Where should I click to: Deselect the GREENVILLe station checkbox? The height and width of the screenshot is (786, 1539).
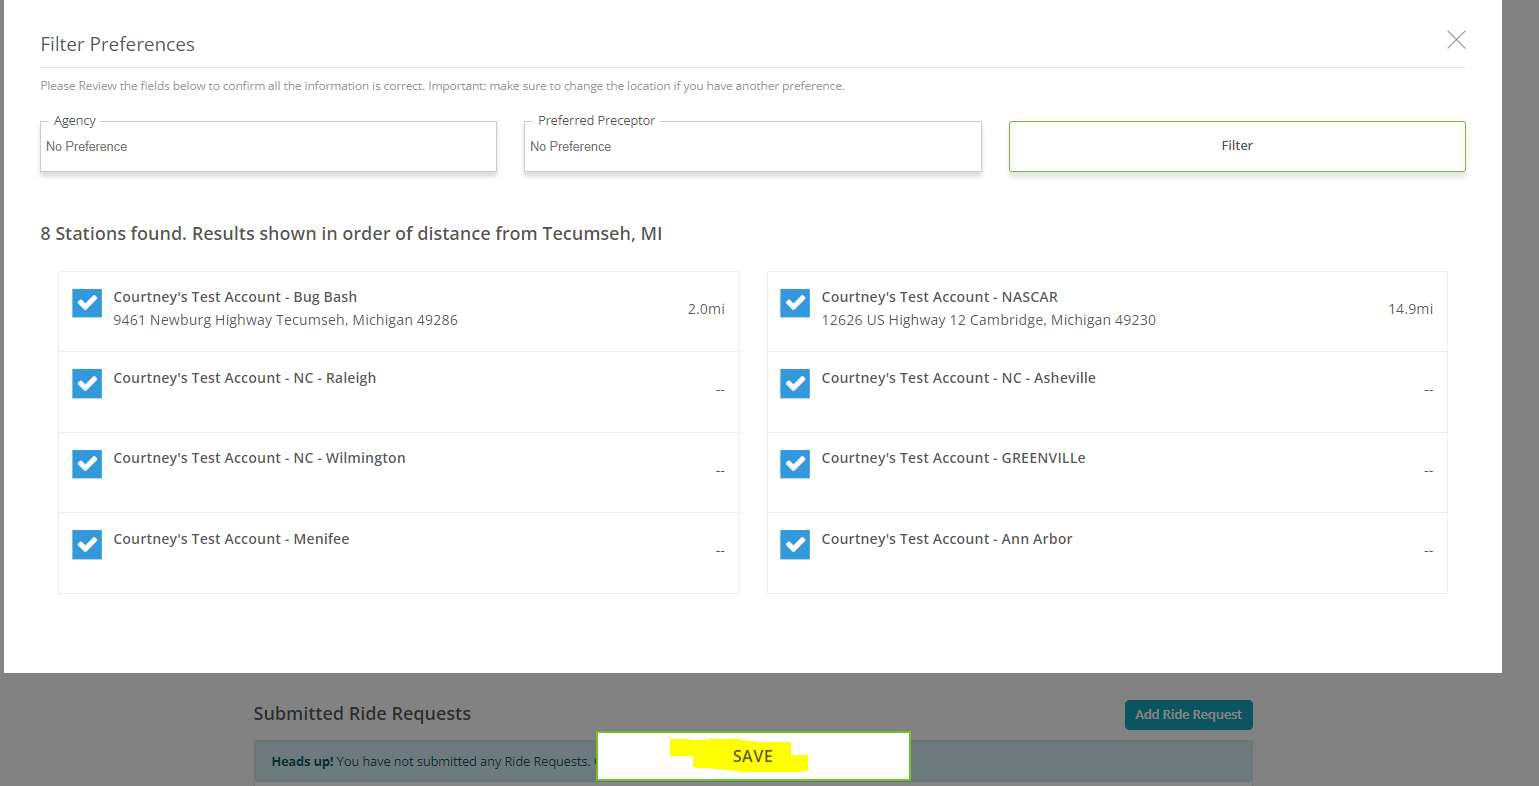pos(795,464)
